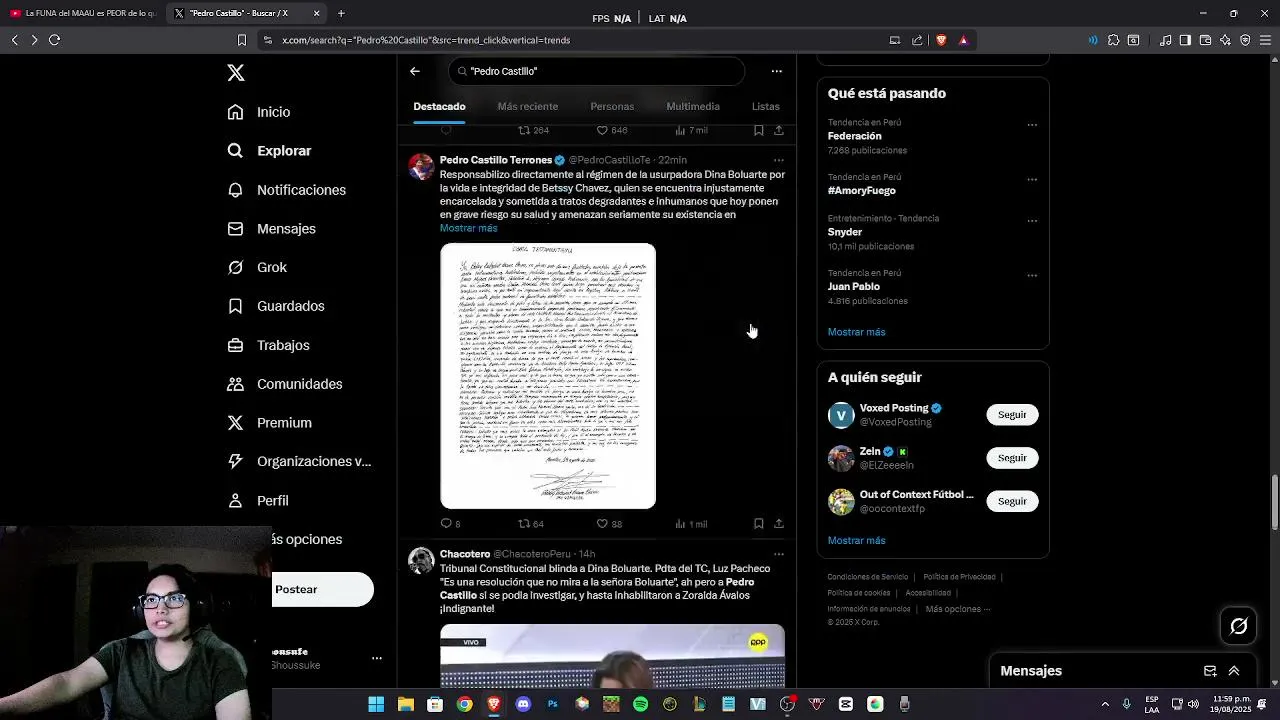Switch to La FUNA del MAAU tab
Screen dimensions: 1280x720
[82, 13]
